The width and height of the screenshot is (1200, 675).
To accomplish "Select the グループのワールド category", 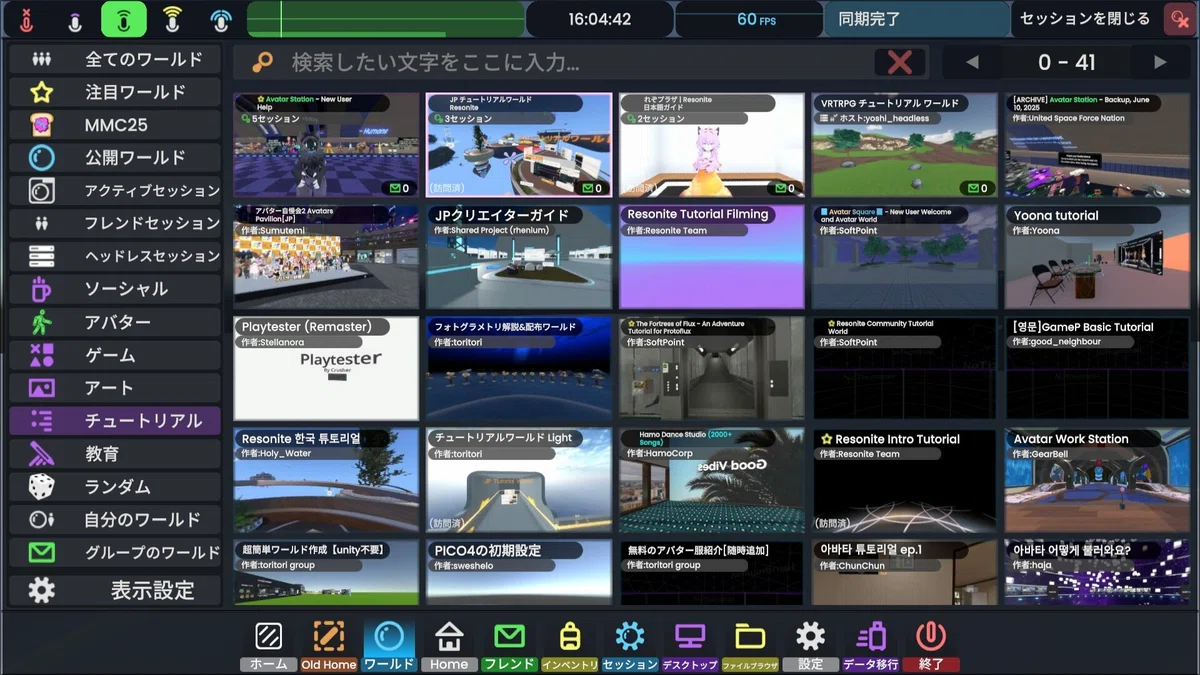I will [x=115, y=553].
